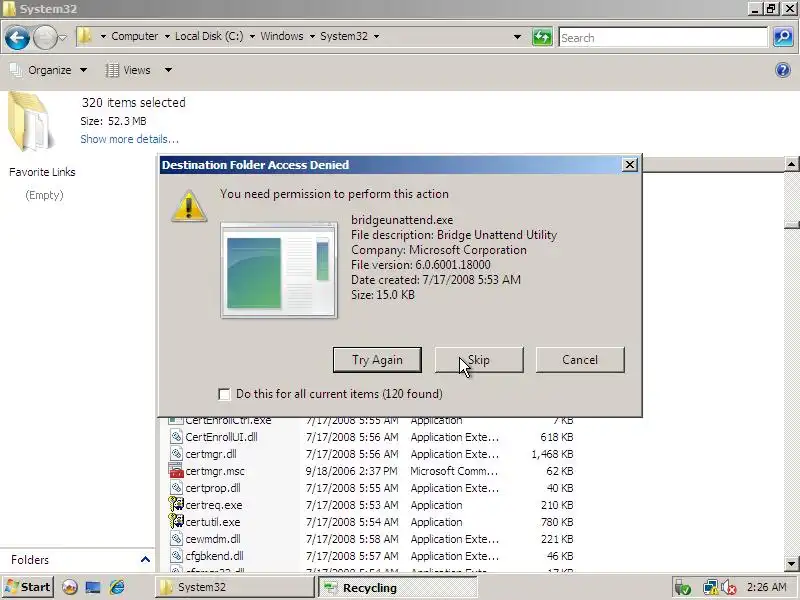The height and width of the screenshot is (600, 800).
Task: Click the Show more details link
Action: coord(130,139)
